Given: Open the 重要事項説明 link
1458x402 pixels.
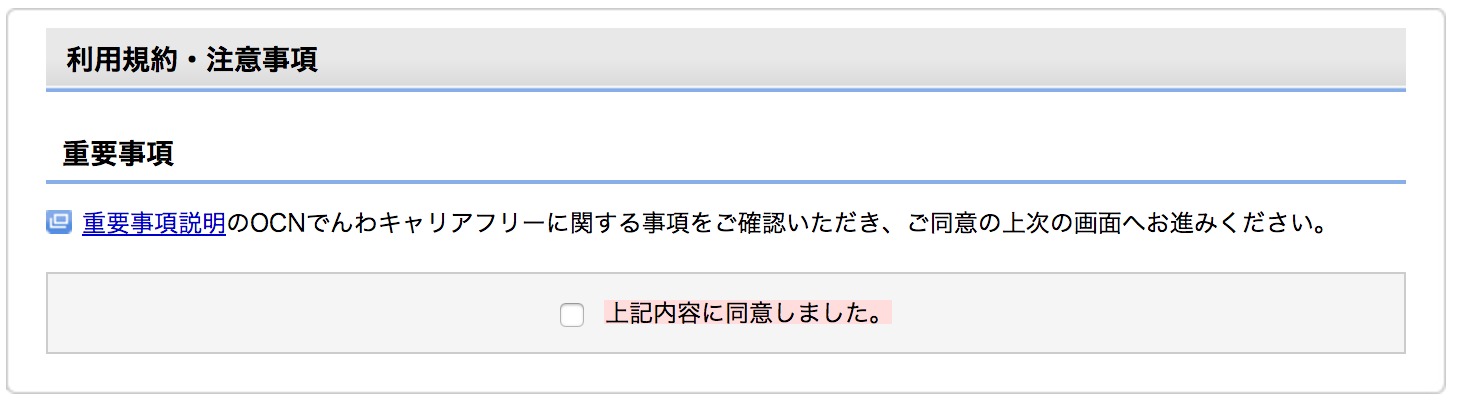Looking at the screenshot, I should click(x=154, y=222).
